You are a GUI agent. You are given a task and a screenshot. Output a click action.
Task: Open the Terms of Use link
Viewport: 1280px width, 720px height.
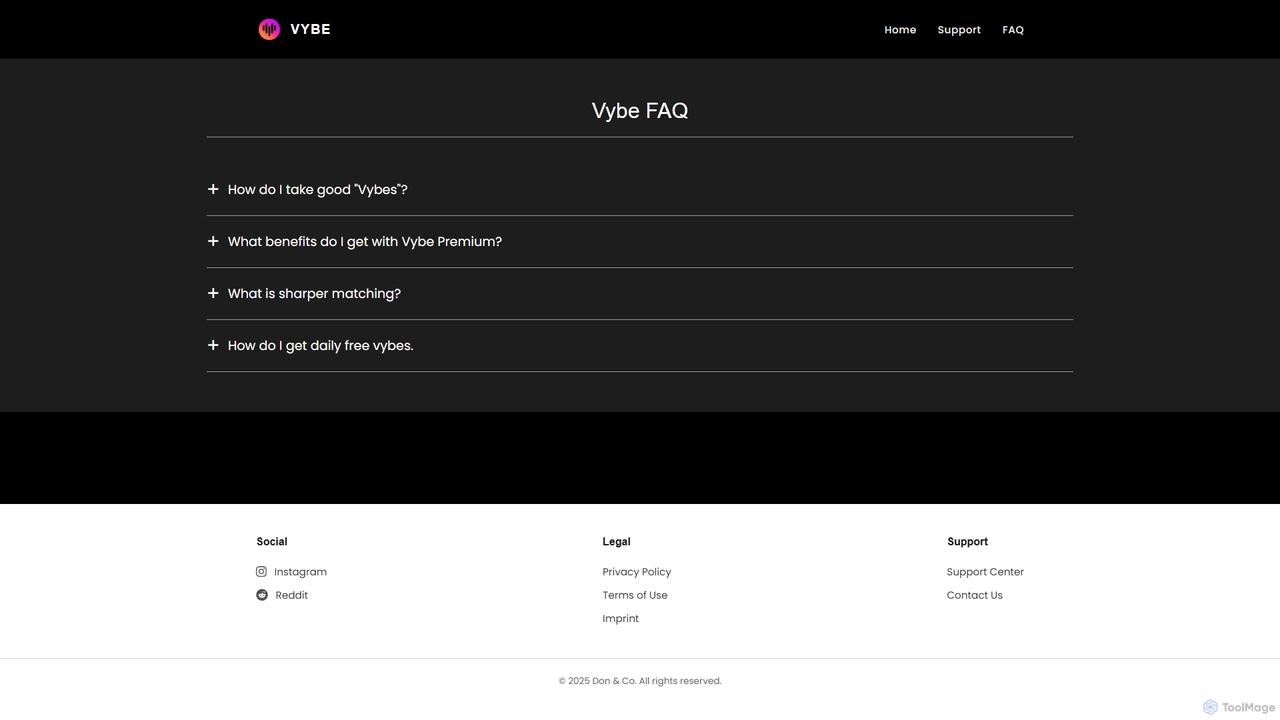[x=635, y=595]
